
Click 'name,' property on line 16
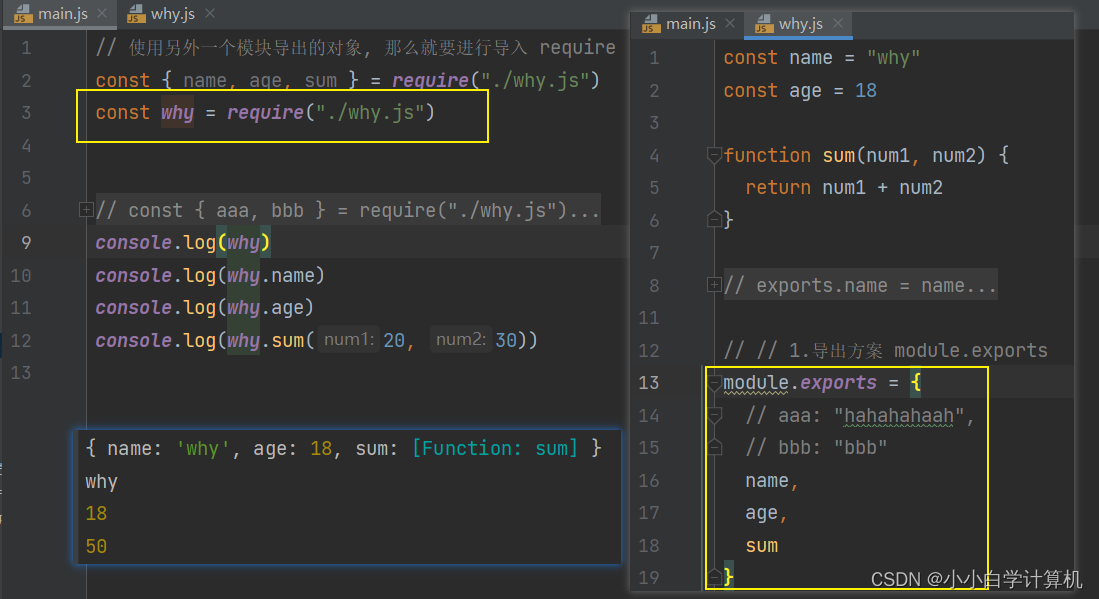772,481
